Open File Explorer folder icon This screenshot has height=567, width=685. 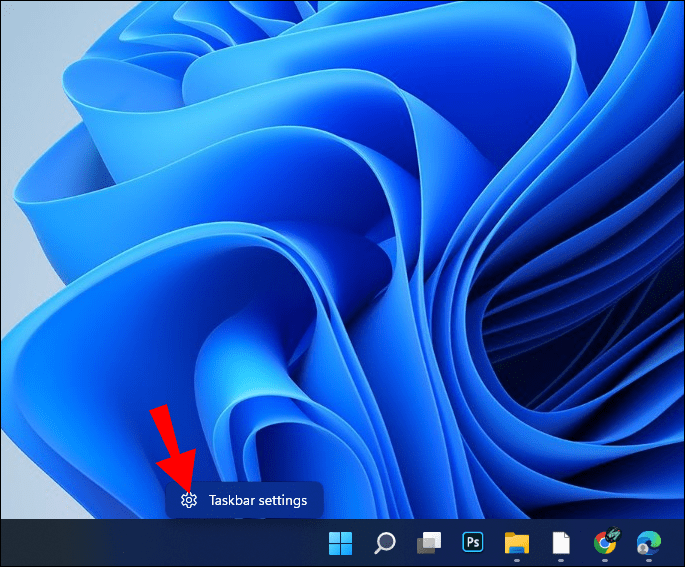(x=517, y=543)
